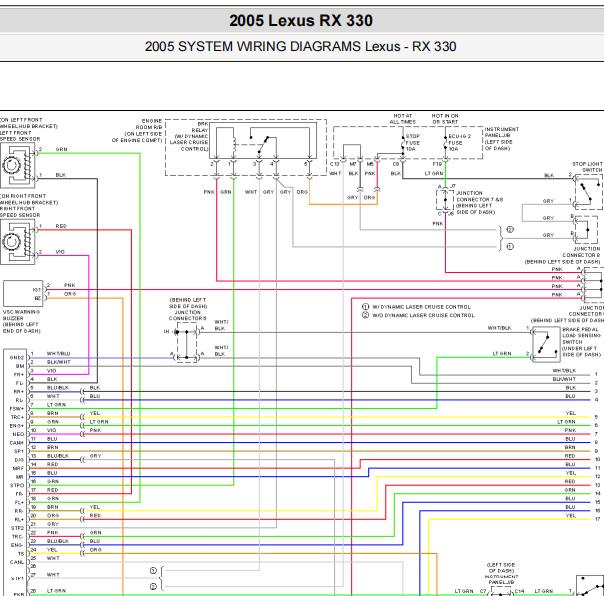Click the 'C13' connector label
The width and height of the screenshot is (604, 596).
click(335, 164)
